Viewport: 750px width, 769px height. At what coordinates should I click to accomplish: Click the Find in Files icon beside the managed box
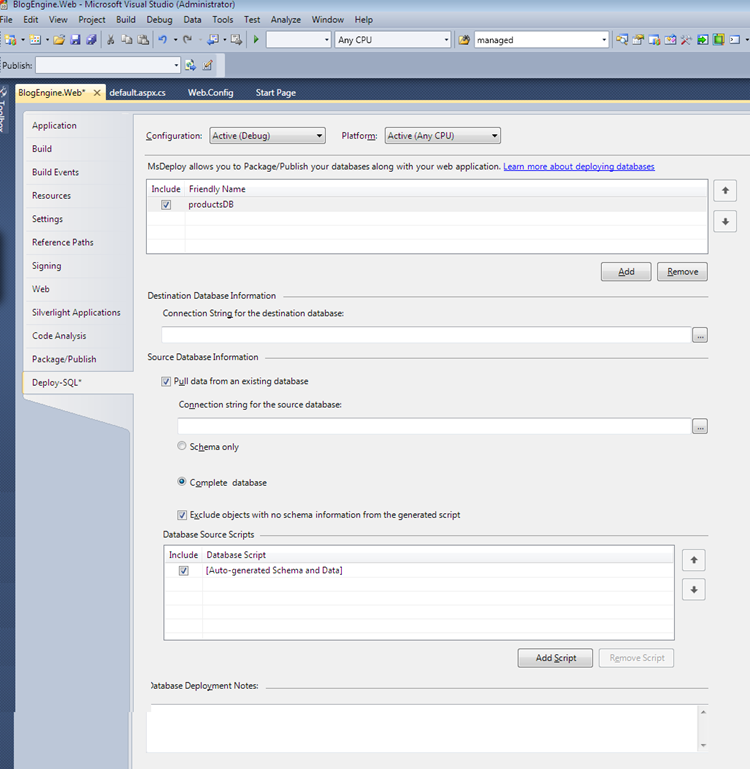(x=464, y=40)
